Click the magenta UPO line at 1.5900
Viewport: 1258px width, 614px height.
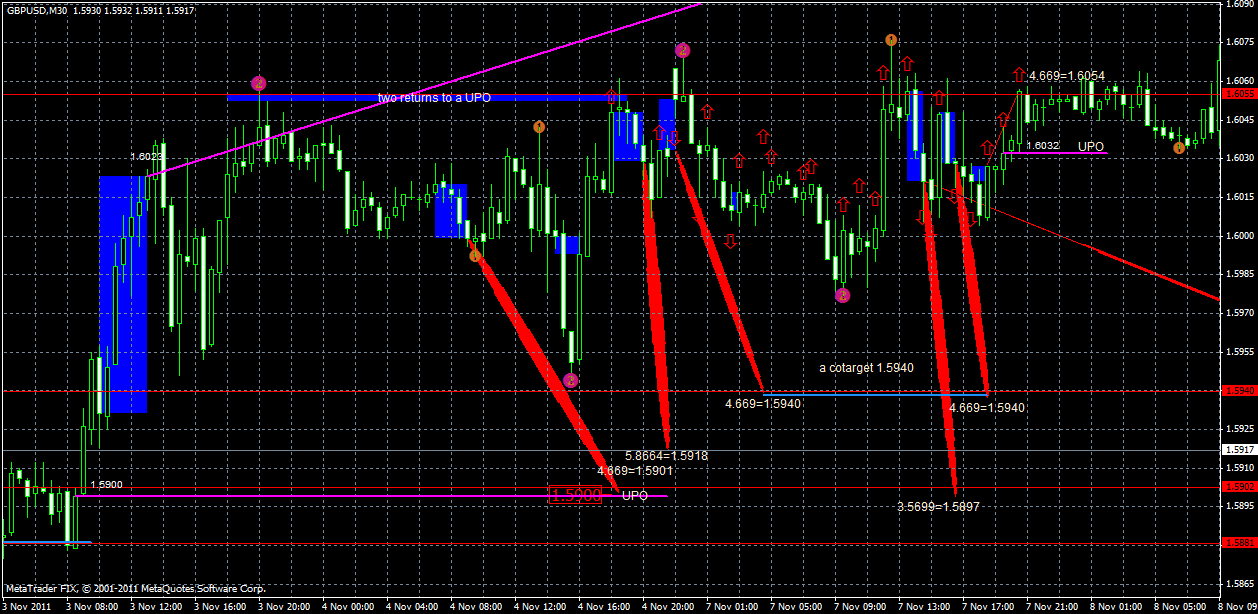(350, 493)
